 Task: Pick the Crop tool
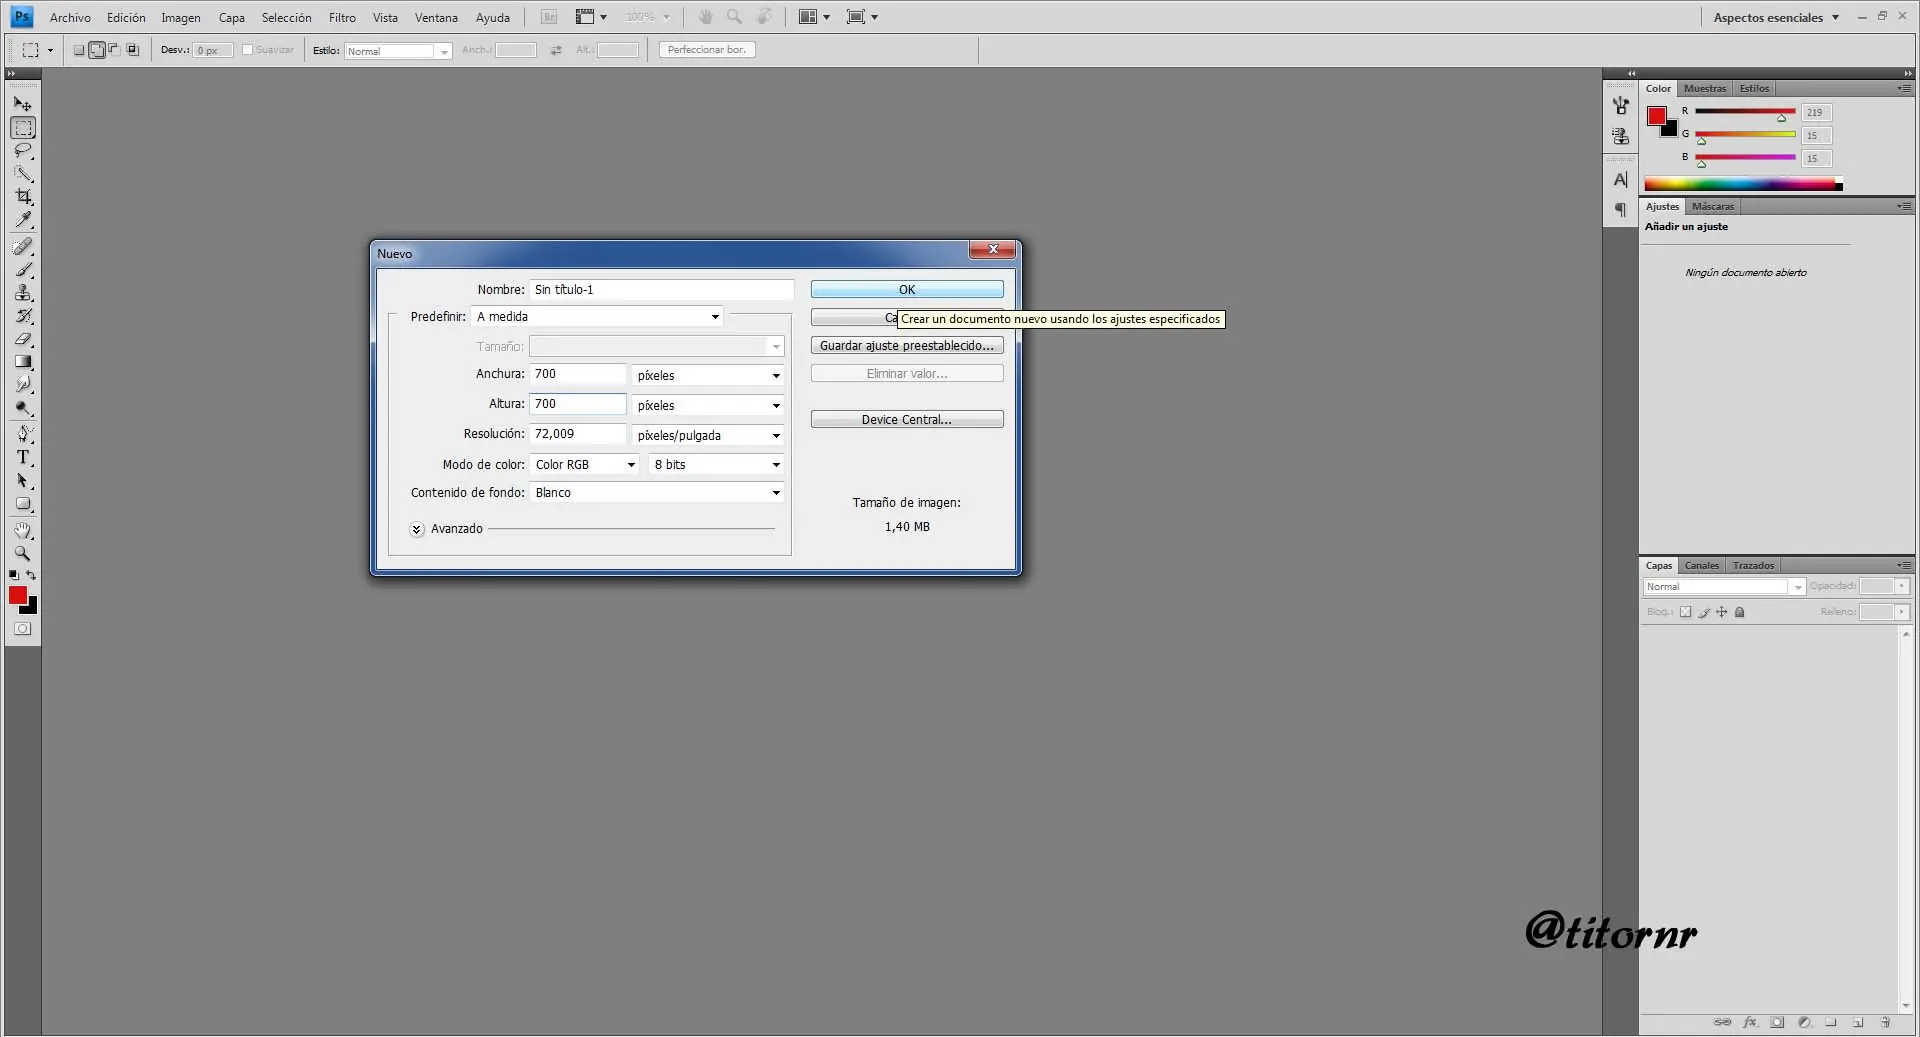click(23, 197)
